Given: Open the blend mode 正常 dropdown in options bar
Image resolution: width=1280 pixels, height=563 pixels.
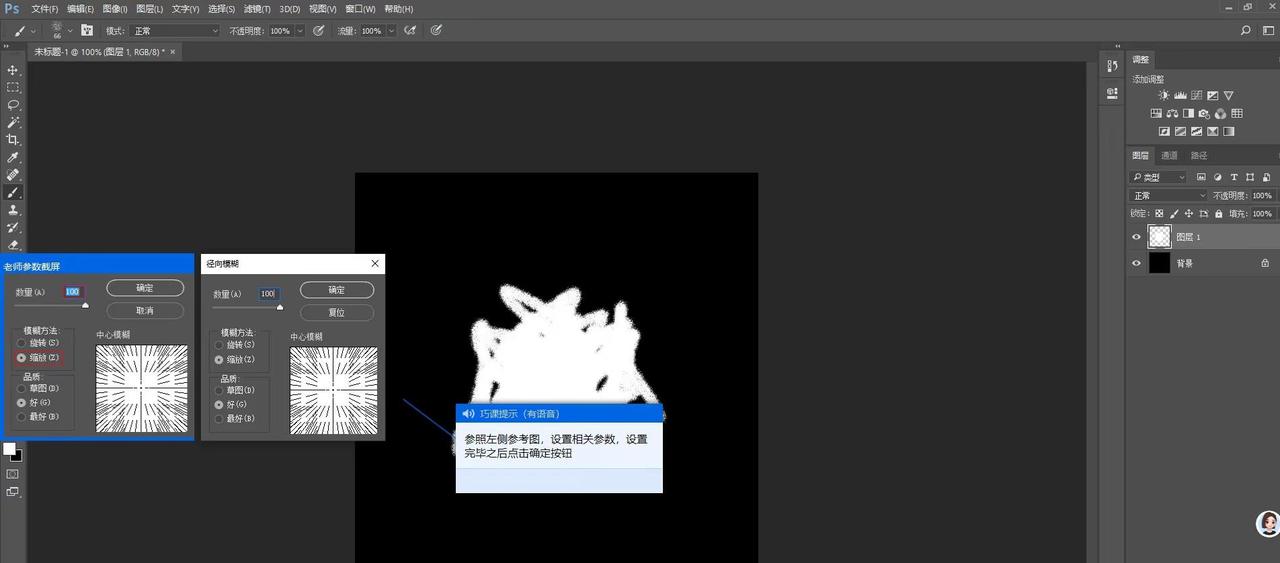Looking at the screenshot, I should pos(175,31).
